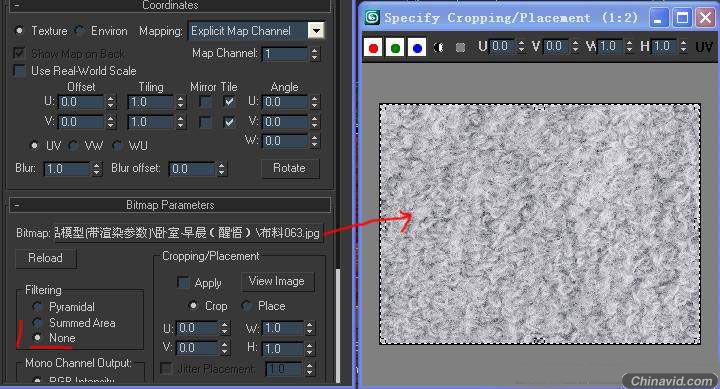
Task: Click the UV button in the cropping toolbar
Action: (703, 47)
